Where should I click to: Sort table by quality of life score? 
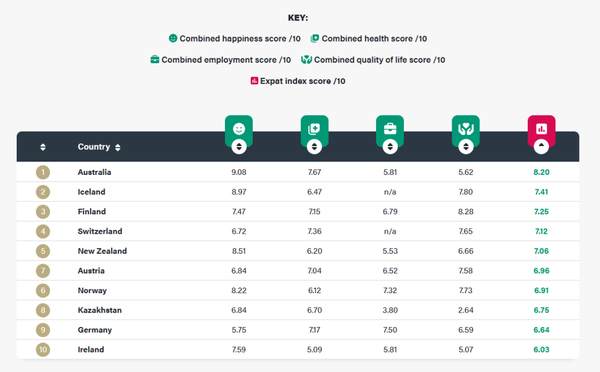[x=466, y=147]
